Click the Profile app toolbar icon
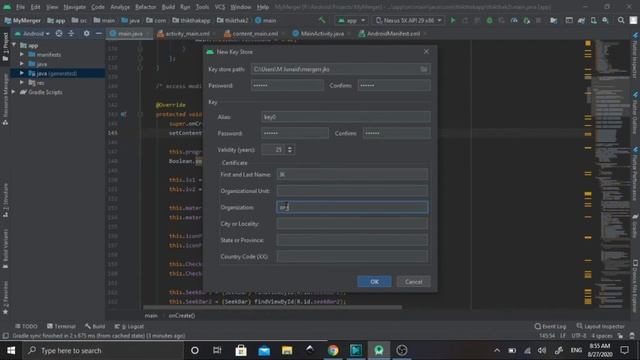This screenshot has width=640, height=360. pyautogui.click(x=514, y=20)
